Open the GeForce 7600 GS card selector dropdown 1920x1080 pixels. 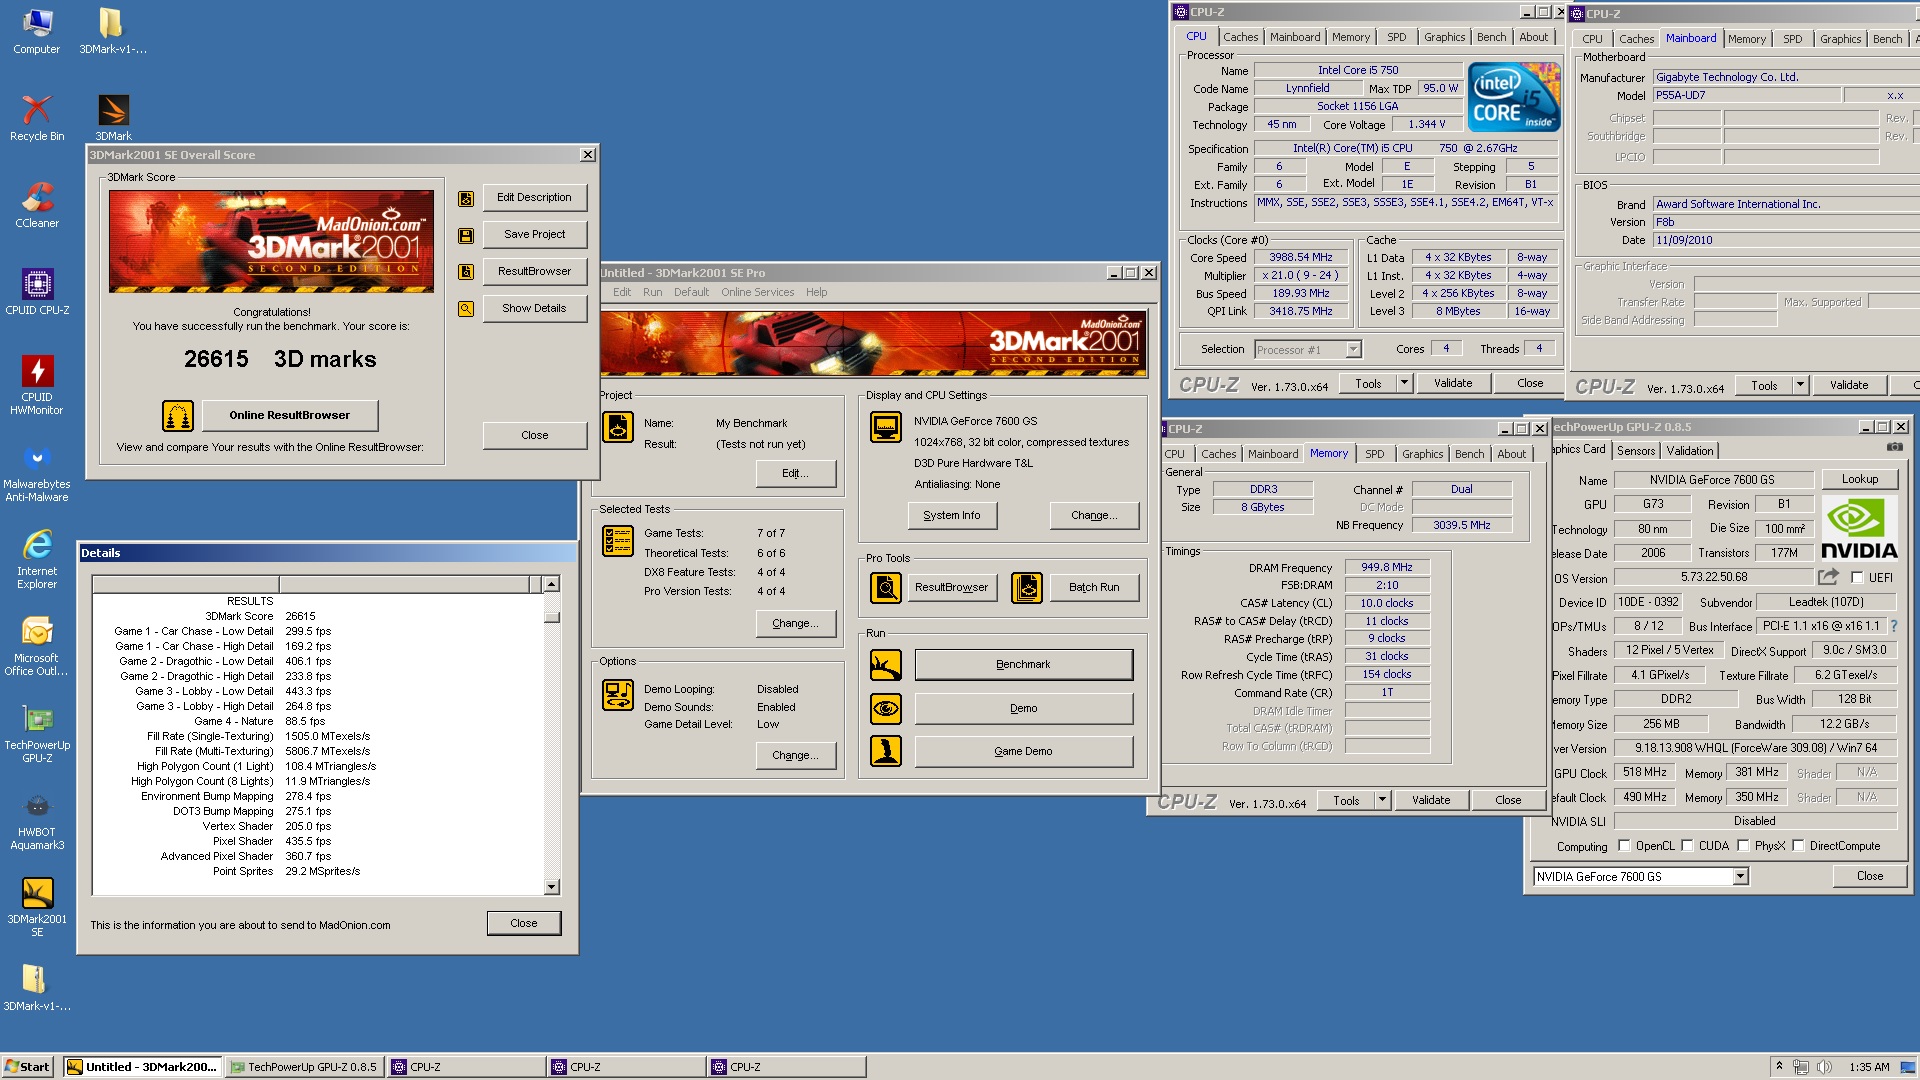pyautogui.click(x=1740, y=877)
